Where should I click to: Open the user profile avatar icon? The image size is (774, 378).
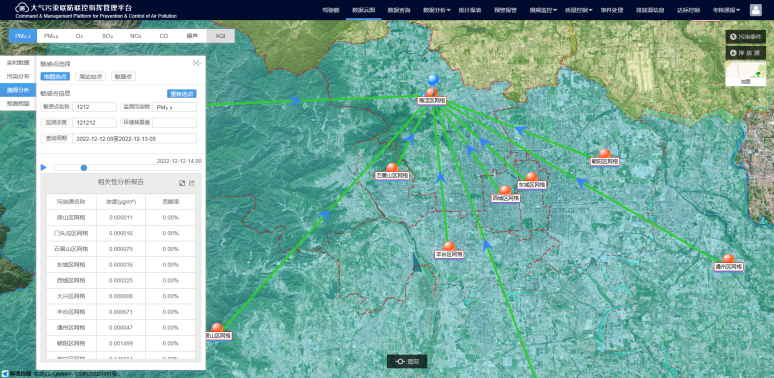point(755,10)
